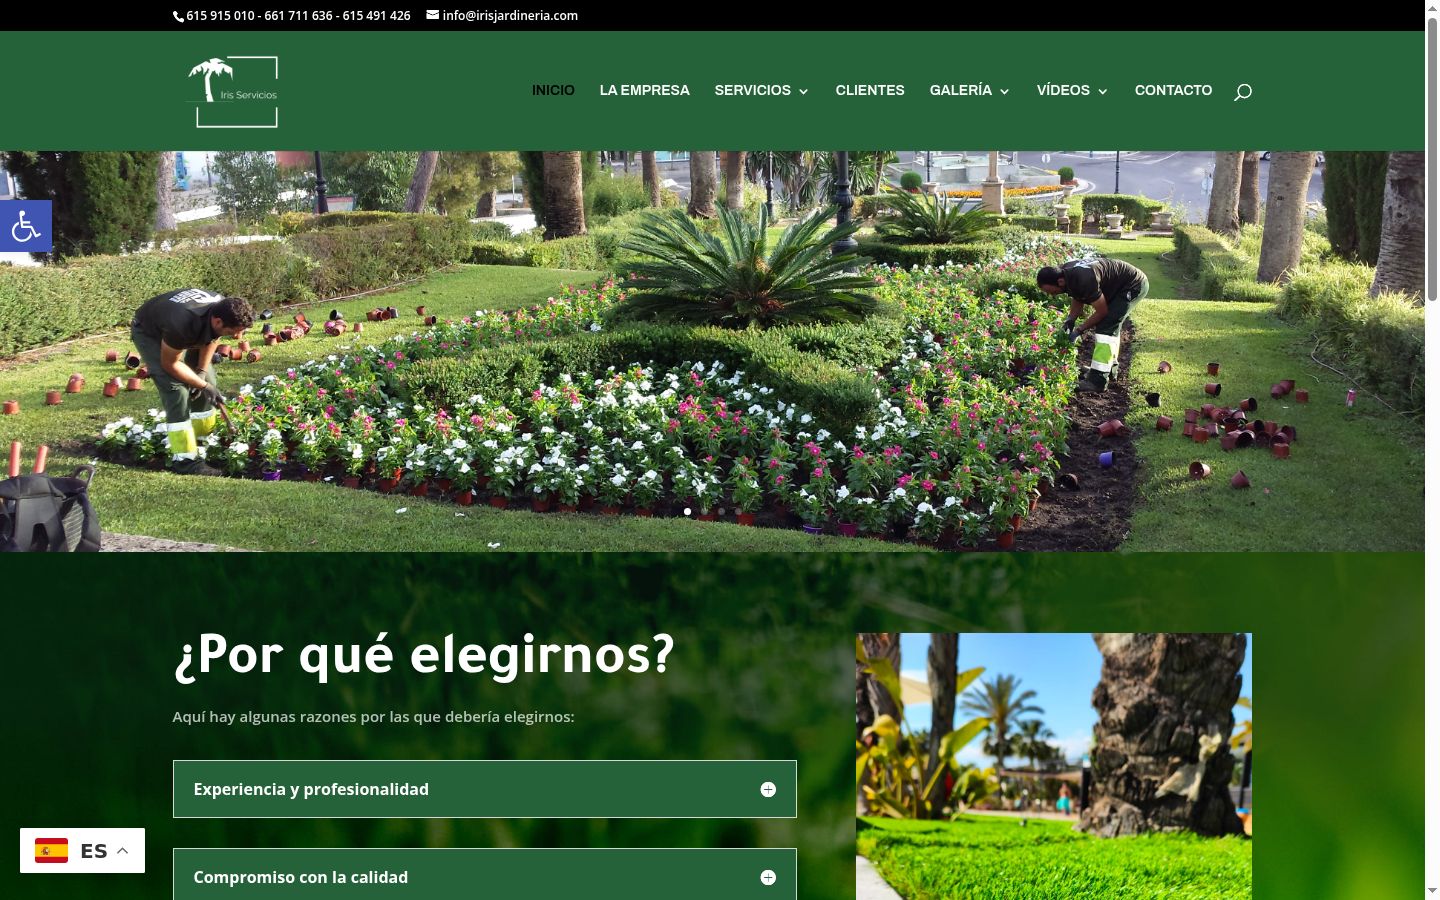
Task: Expand the Compromiso con la calidad accordion
Action: 485,875
